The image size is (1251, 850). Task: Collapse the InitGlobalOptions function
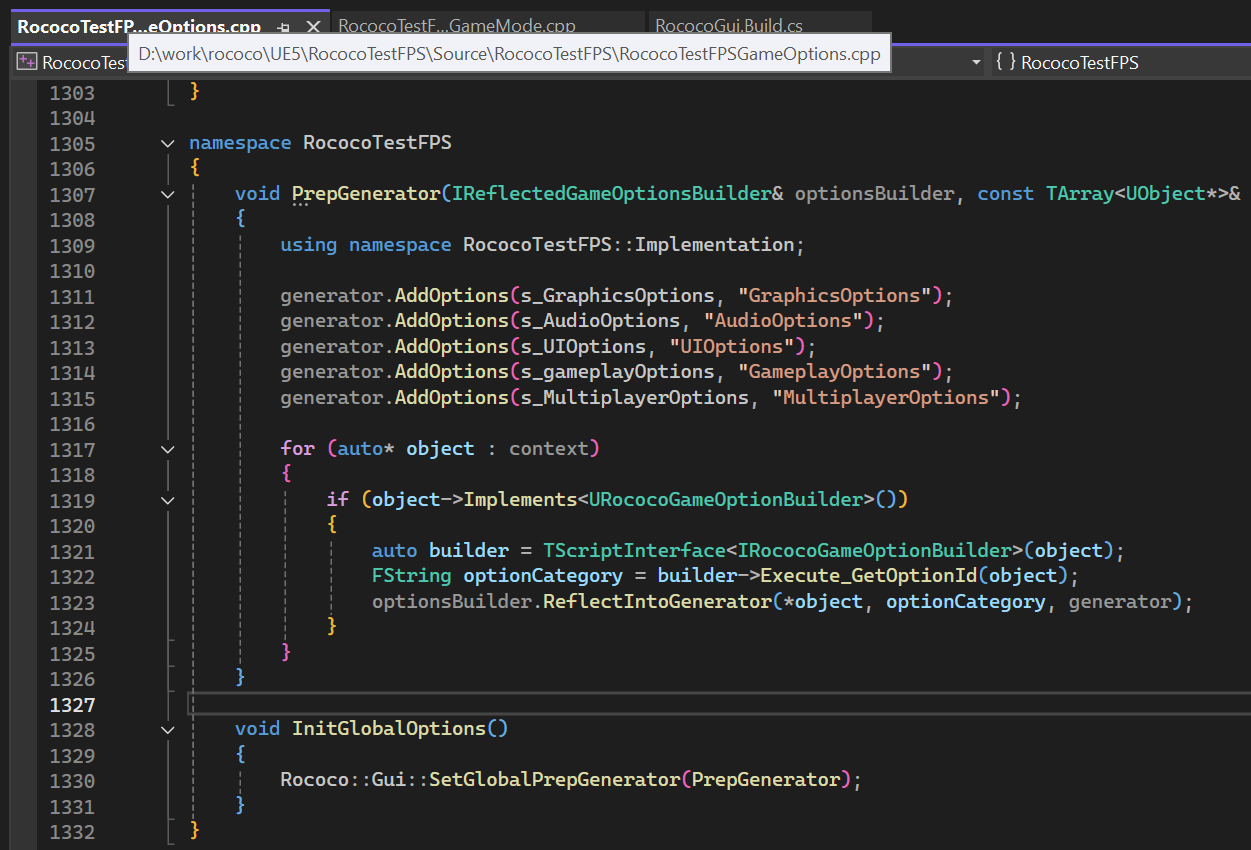[x=167, y=729]
